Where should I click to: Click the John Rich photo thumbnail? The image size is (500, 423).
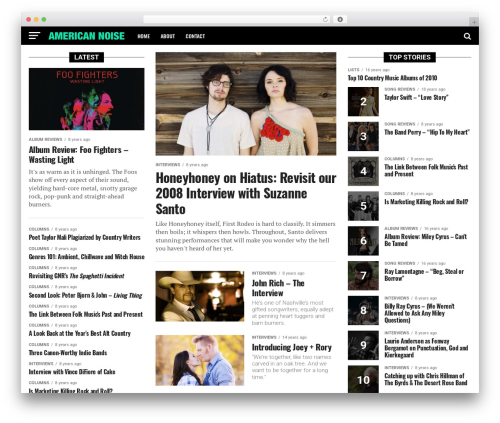coord(200,296)
